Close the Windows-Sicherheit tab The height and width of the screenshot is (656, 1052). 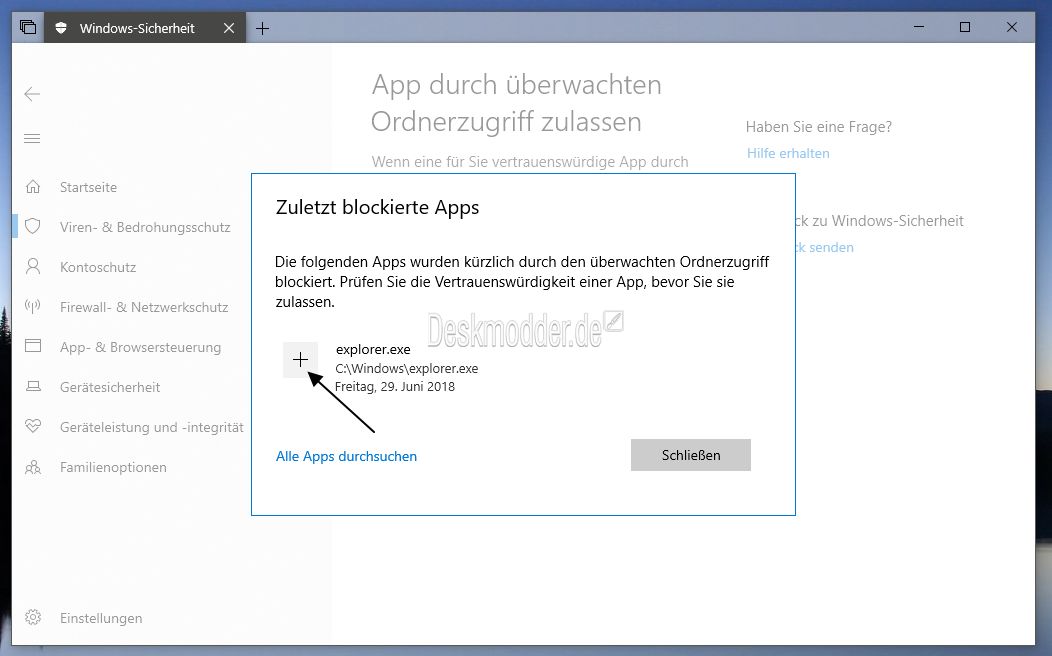point(229,28)
